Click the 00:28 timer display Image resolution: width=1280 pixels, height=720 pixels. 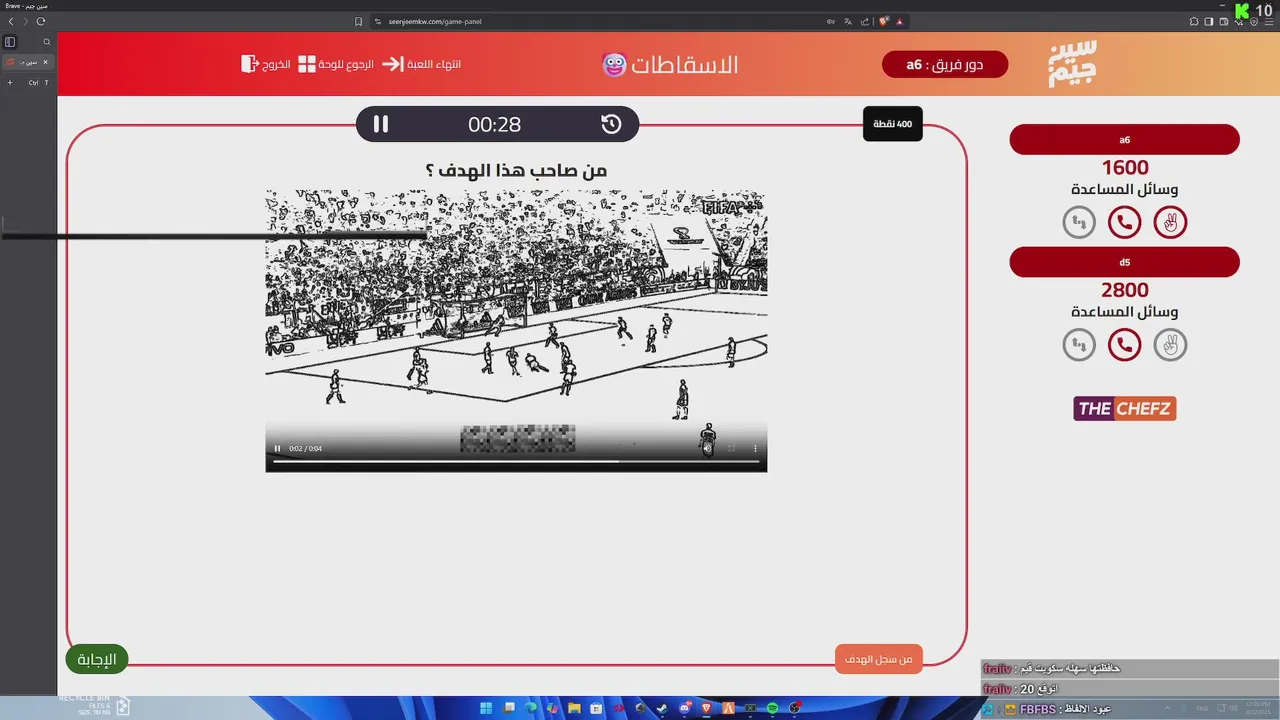(x=495, y=124)
